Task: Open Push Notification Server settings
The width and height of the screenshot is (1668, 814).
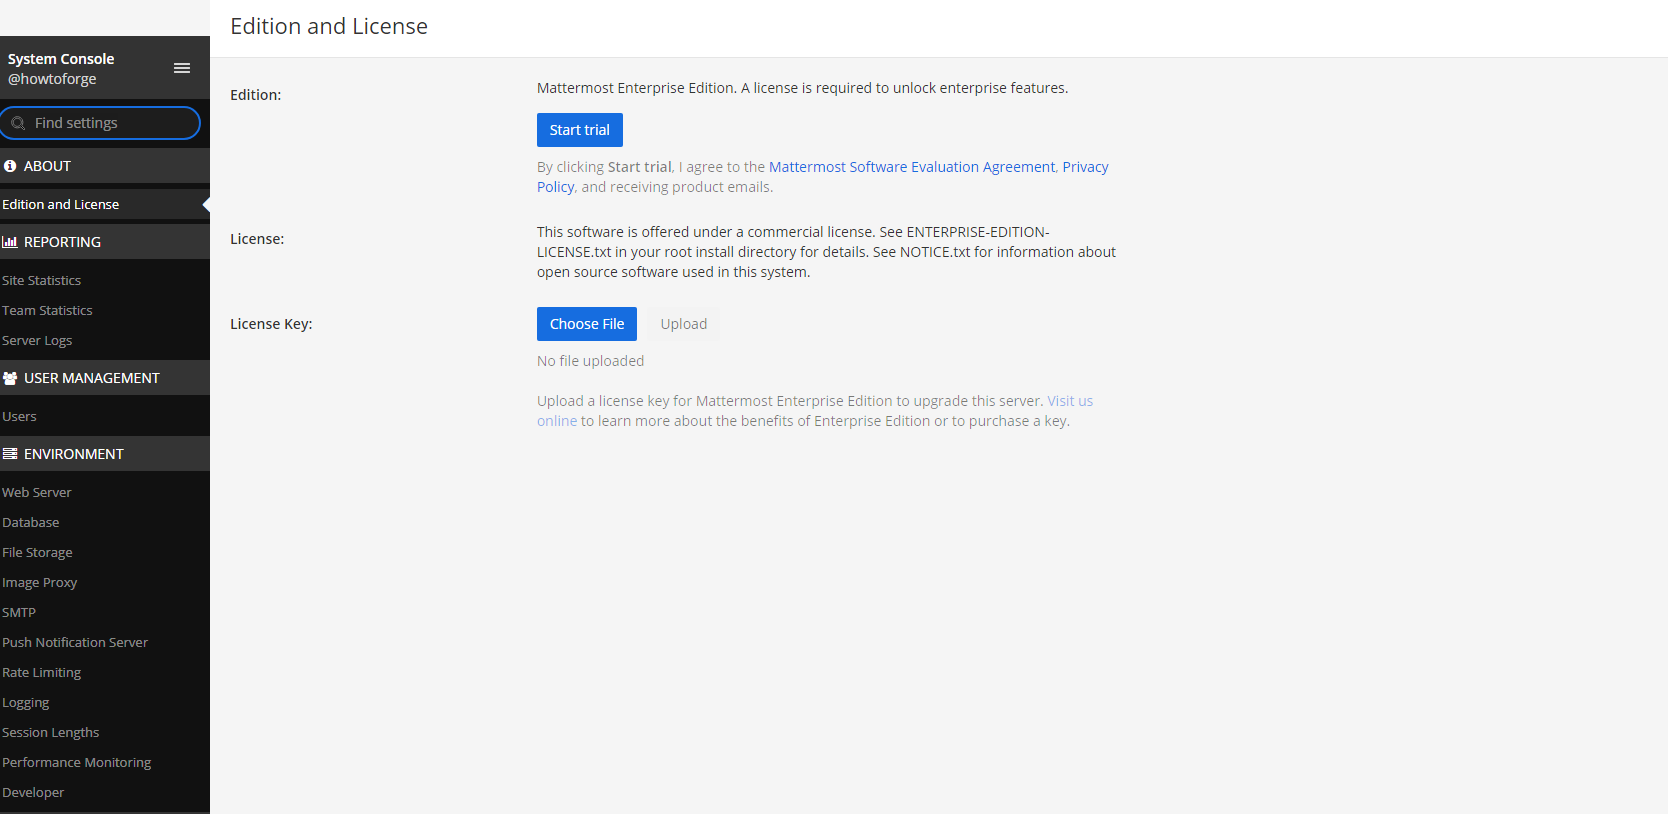Action: coord(75,643)
